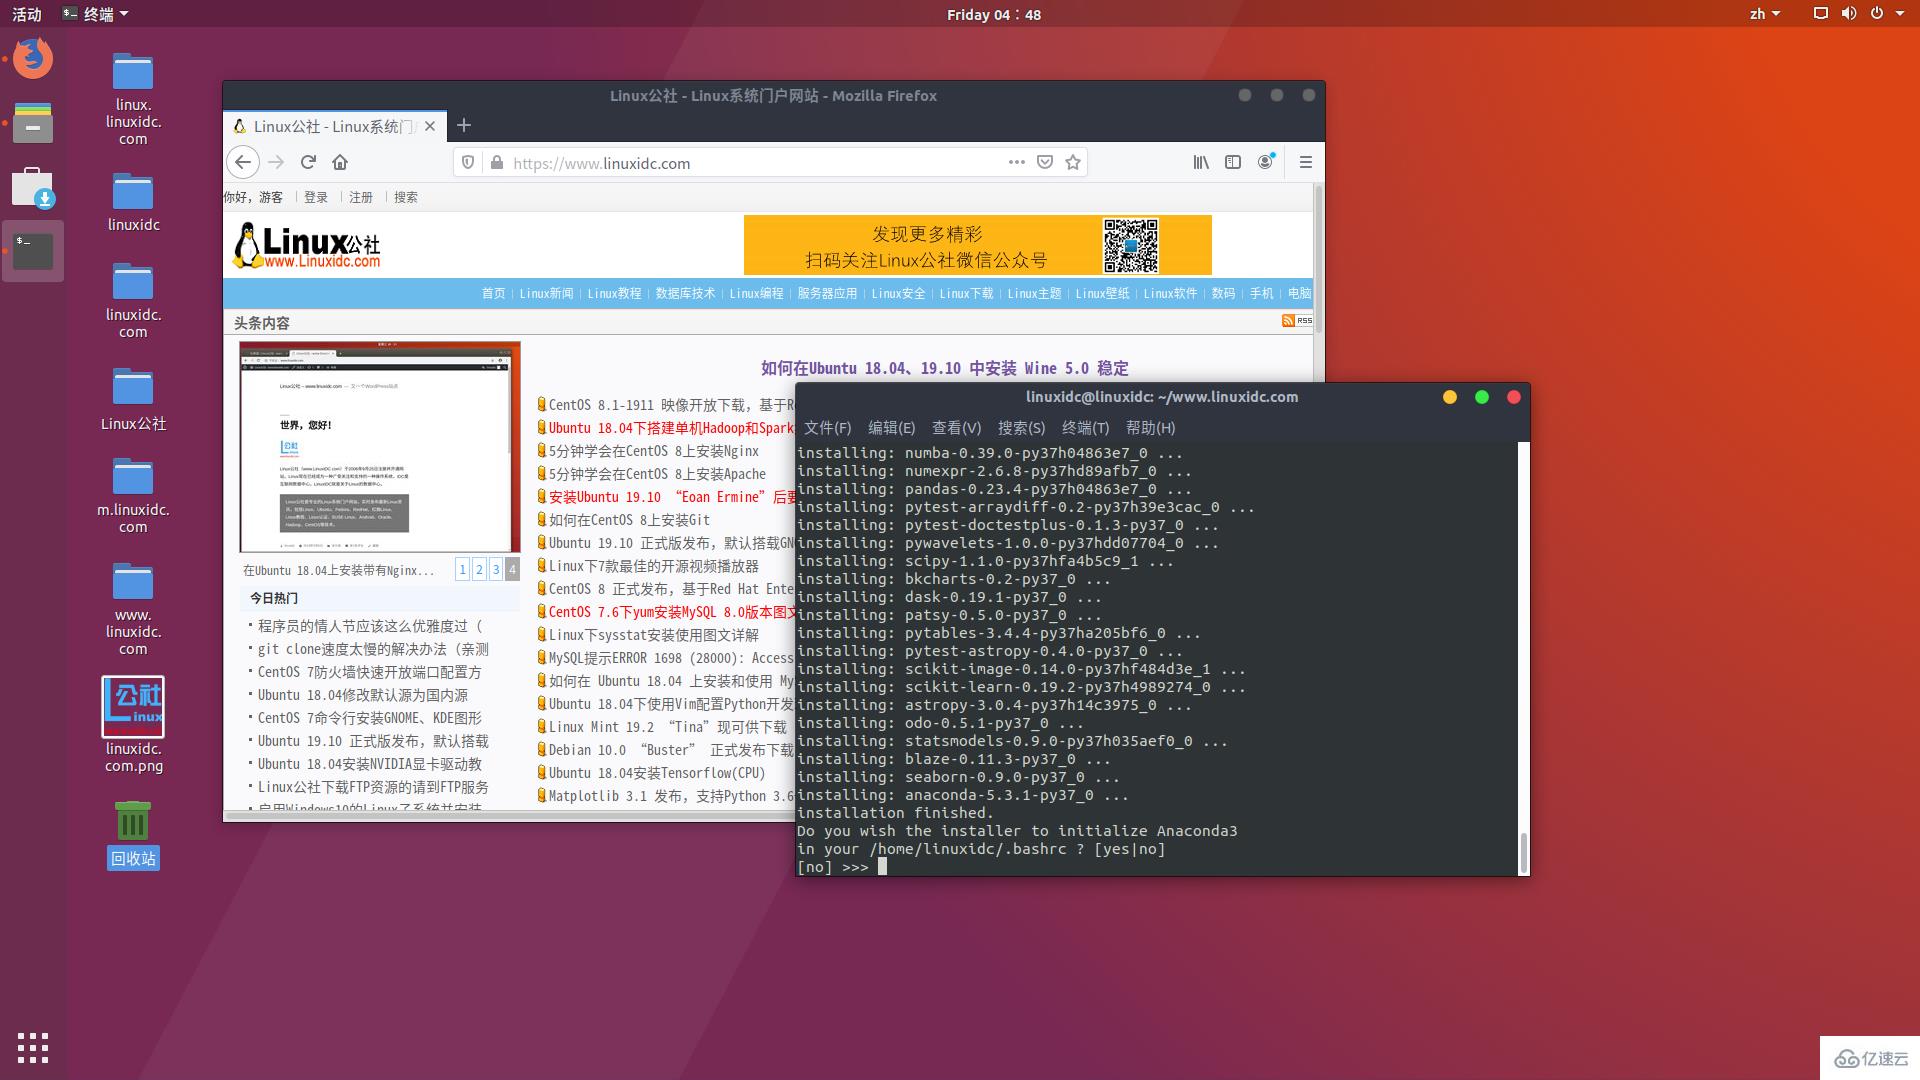Open the 终端(T) terminal menu
The width and height of the screenshot is (1920, 1080).
tap(1085, 427)
